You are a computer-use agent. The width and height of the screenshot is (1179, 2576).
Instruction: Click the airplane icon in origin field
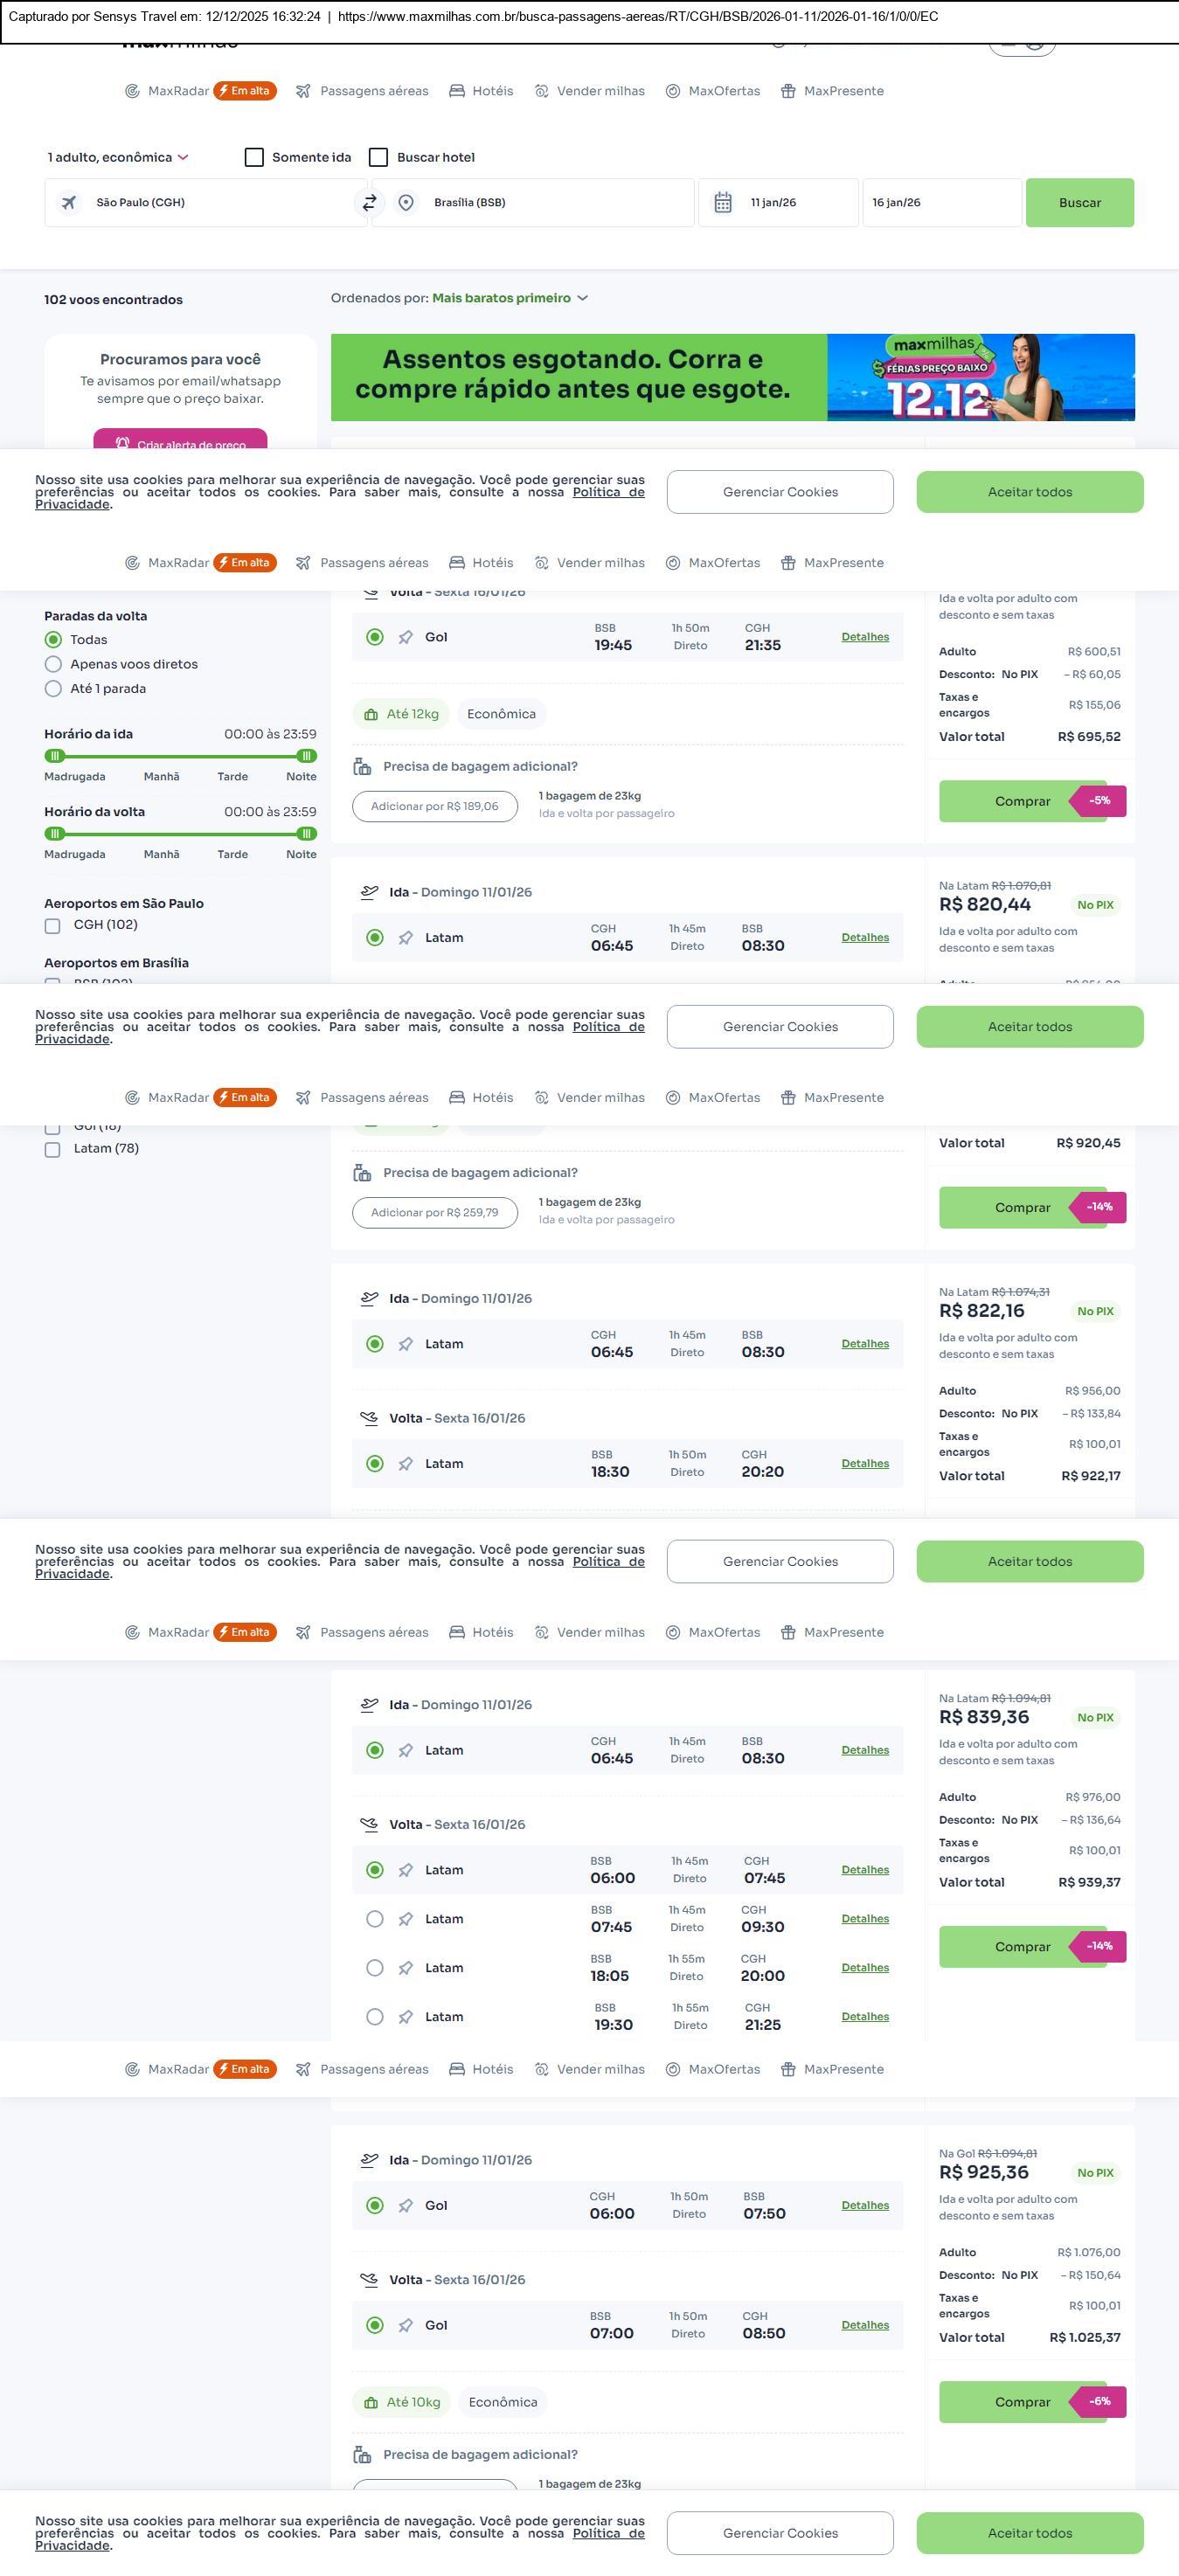click(69, 203)
